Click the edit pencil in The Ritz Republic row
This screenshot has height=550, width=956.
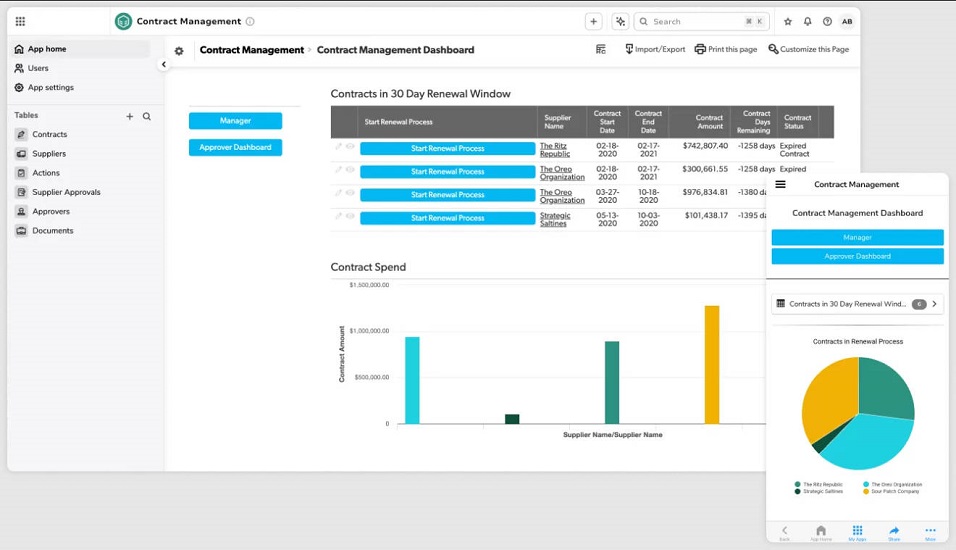pos(339,146)
